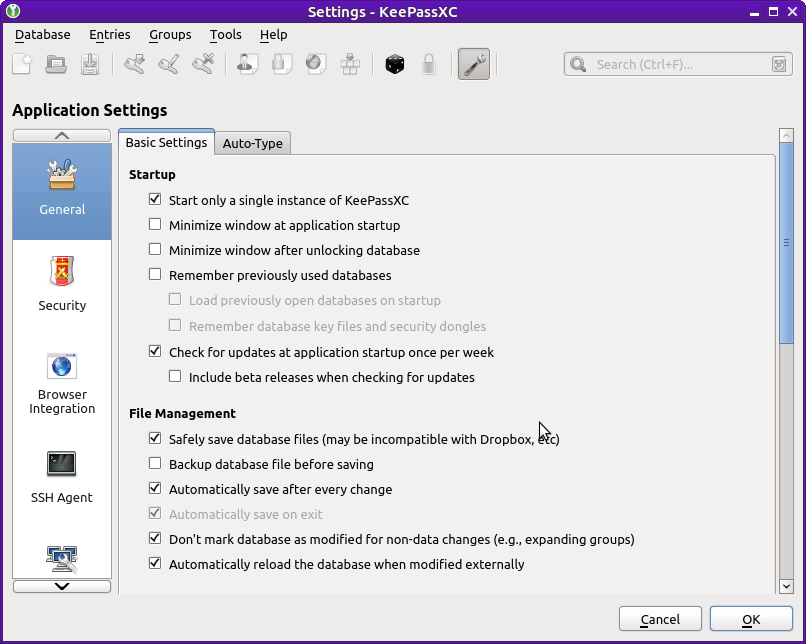Uncheck single instance startup option
Image resolution: width=806 pixels, height=644 pixels.
point(155,199)
